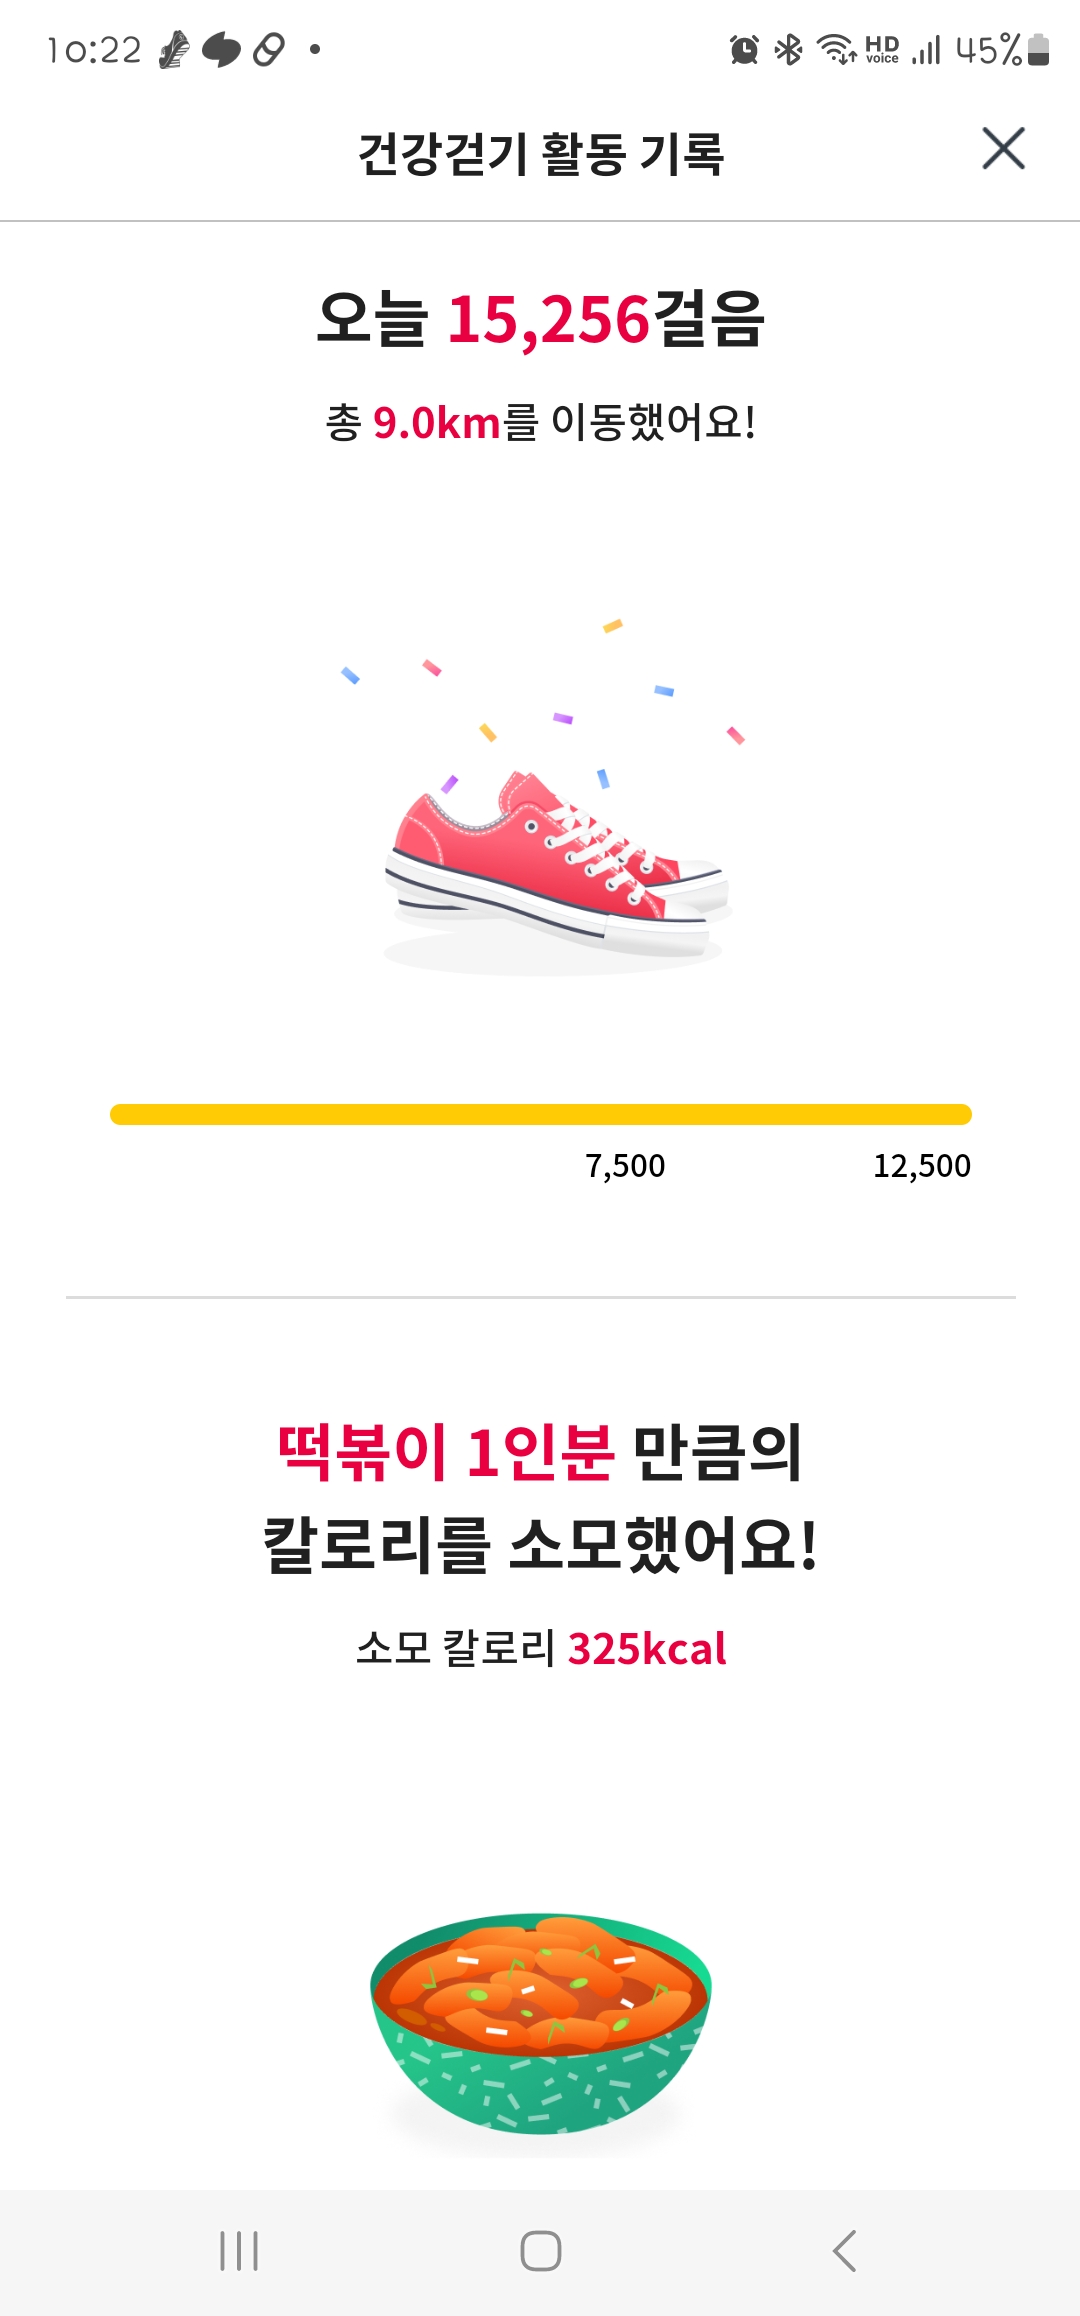Tap the Wi-Fi status icon
Screen dimensions: 1080x2316
click(835, 49)
